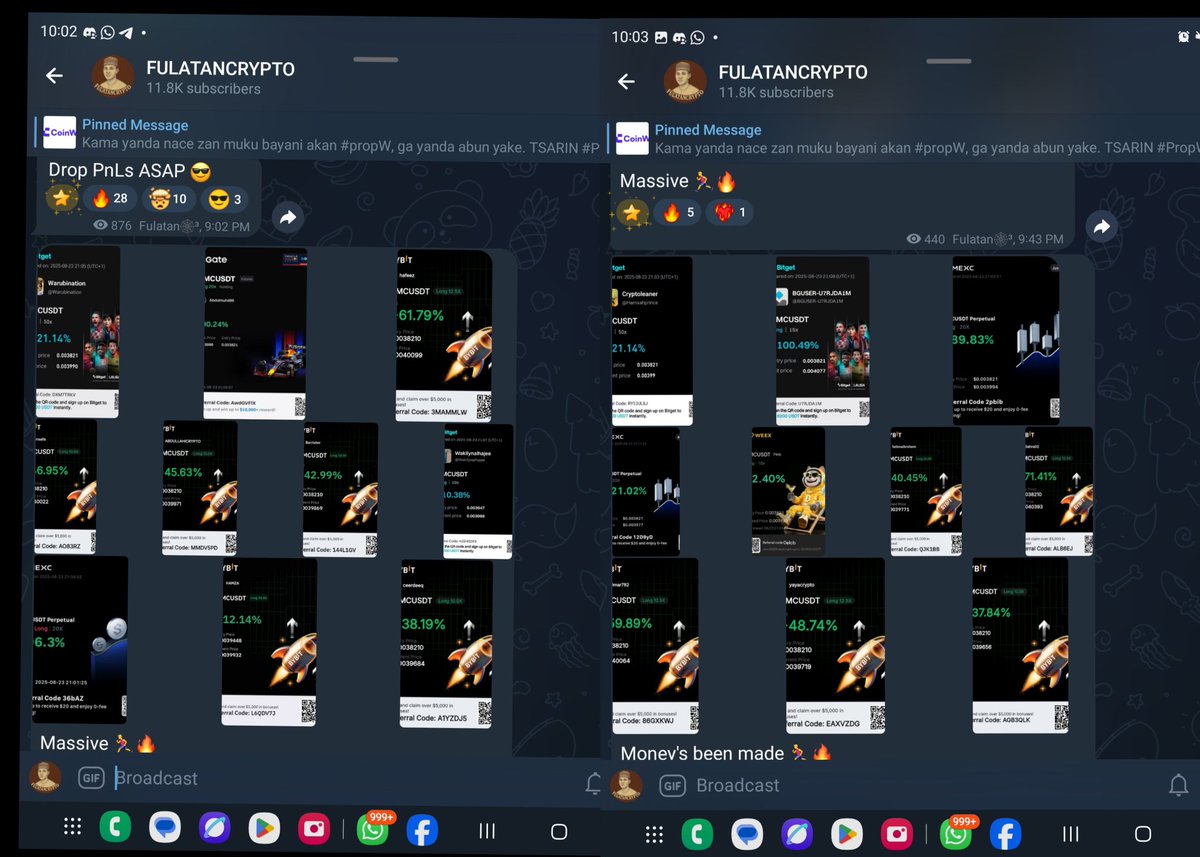
Task: Open WhatsApp with 999+ badge in left dock
Action: [x=373, y=829]
